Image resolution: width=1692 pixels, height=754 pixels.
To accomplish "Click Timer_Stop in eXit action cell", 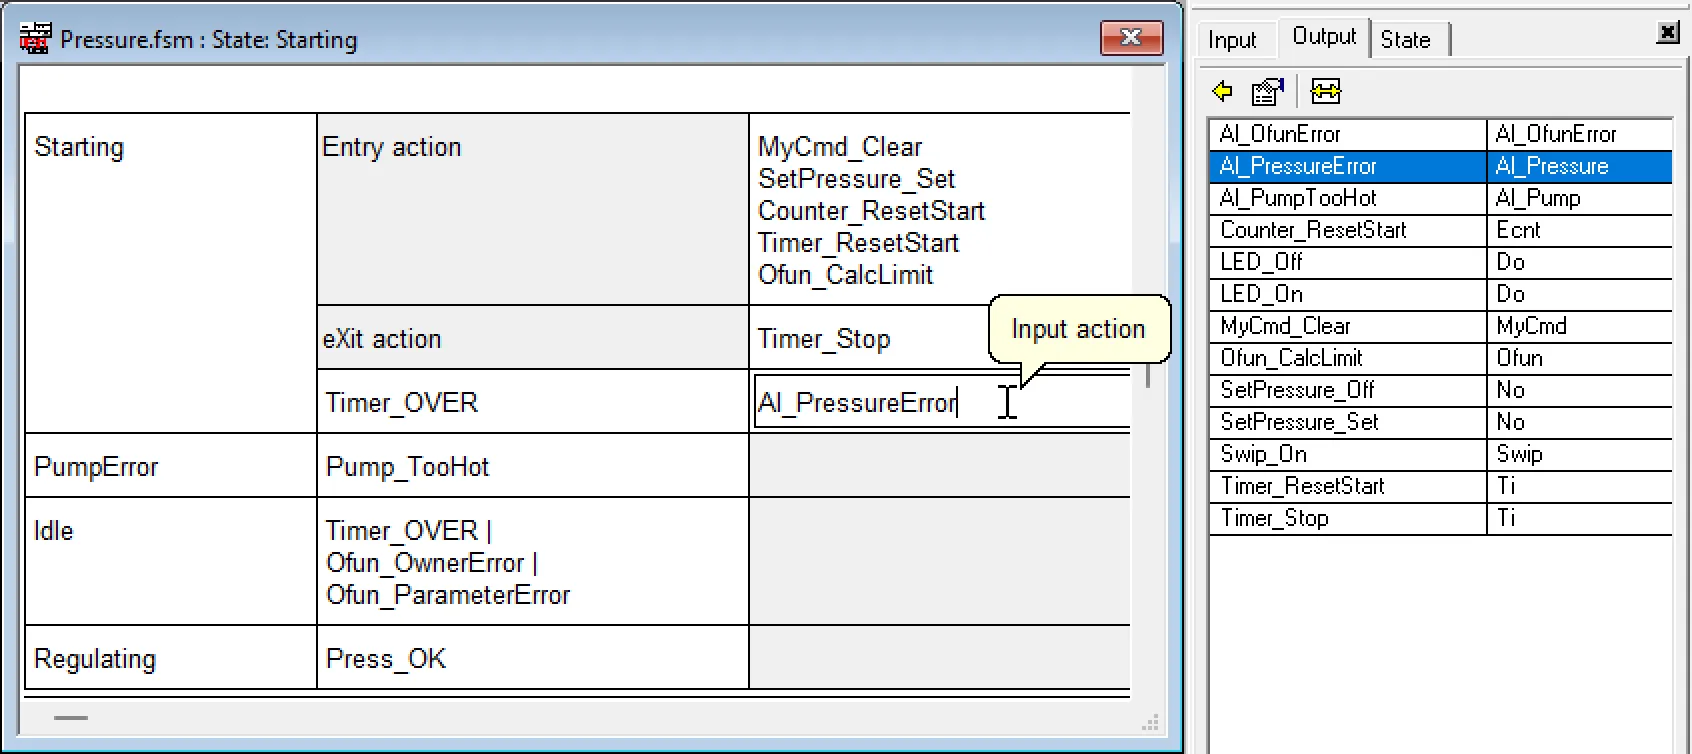I will click(x=824, y=339).
